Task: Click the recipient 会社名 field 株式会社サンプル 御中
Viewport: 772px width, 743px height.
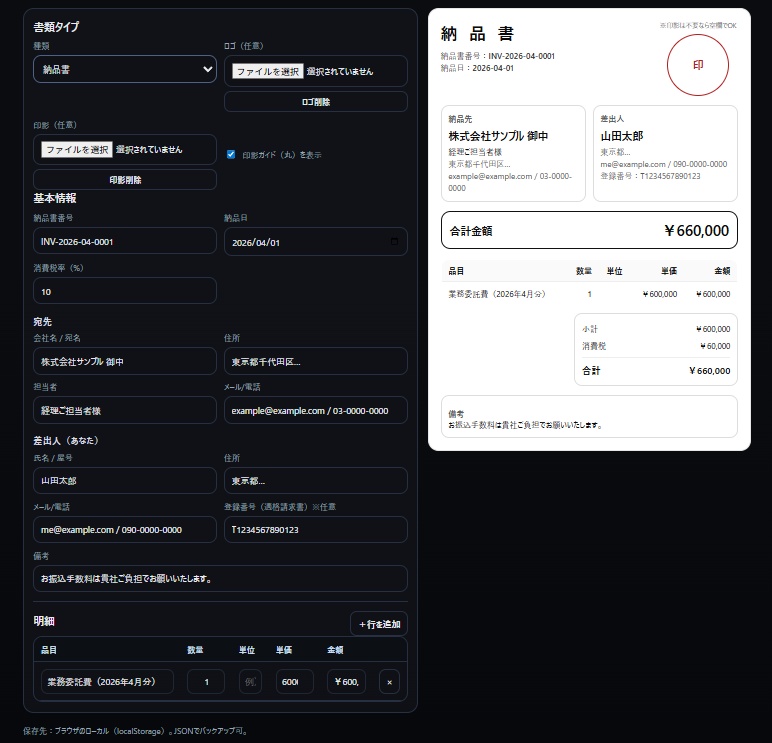Action: 125,361
